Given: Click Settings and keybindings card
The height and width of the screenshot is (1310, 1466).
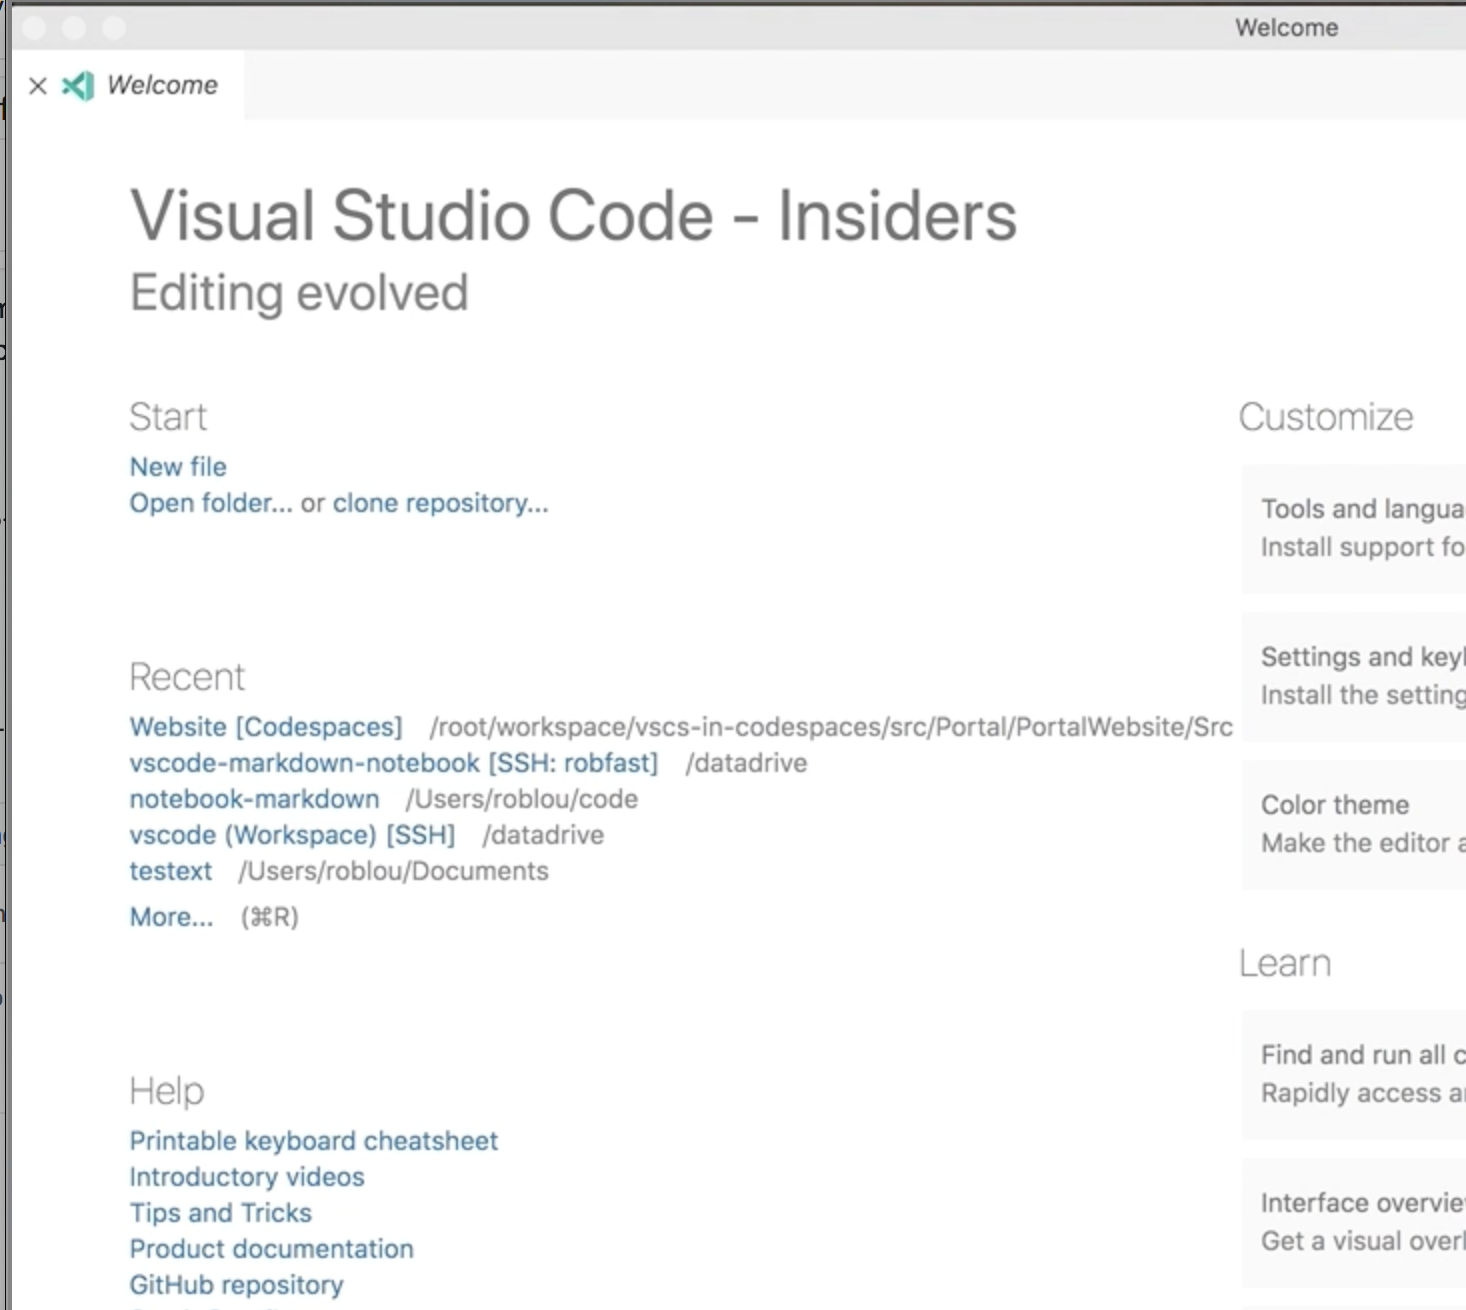Looking at the screenshot, I should pos(1354,677).
